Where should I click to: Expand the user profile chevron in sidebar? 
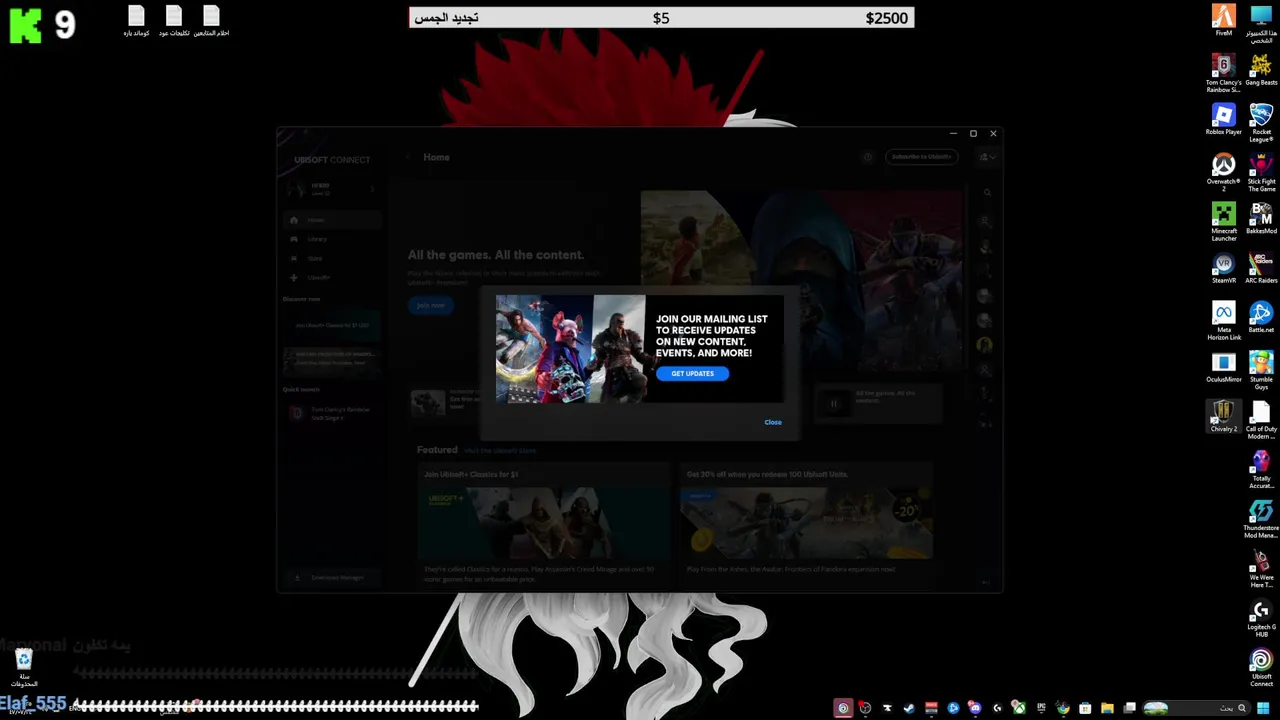(x=372, y=189)
